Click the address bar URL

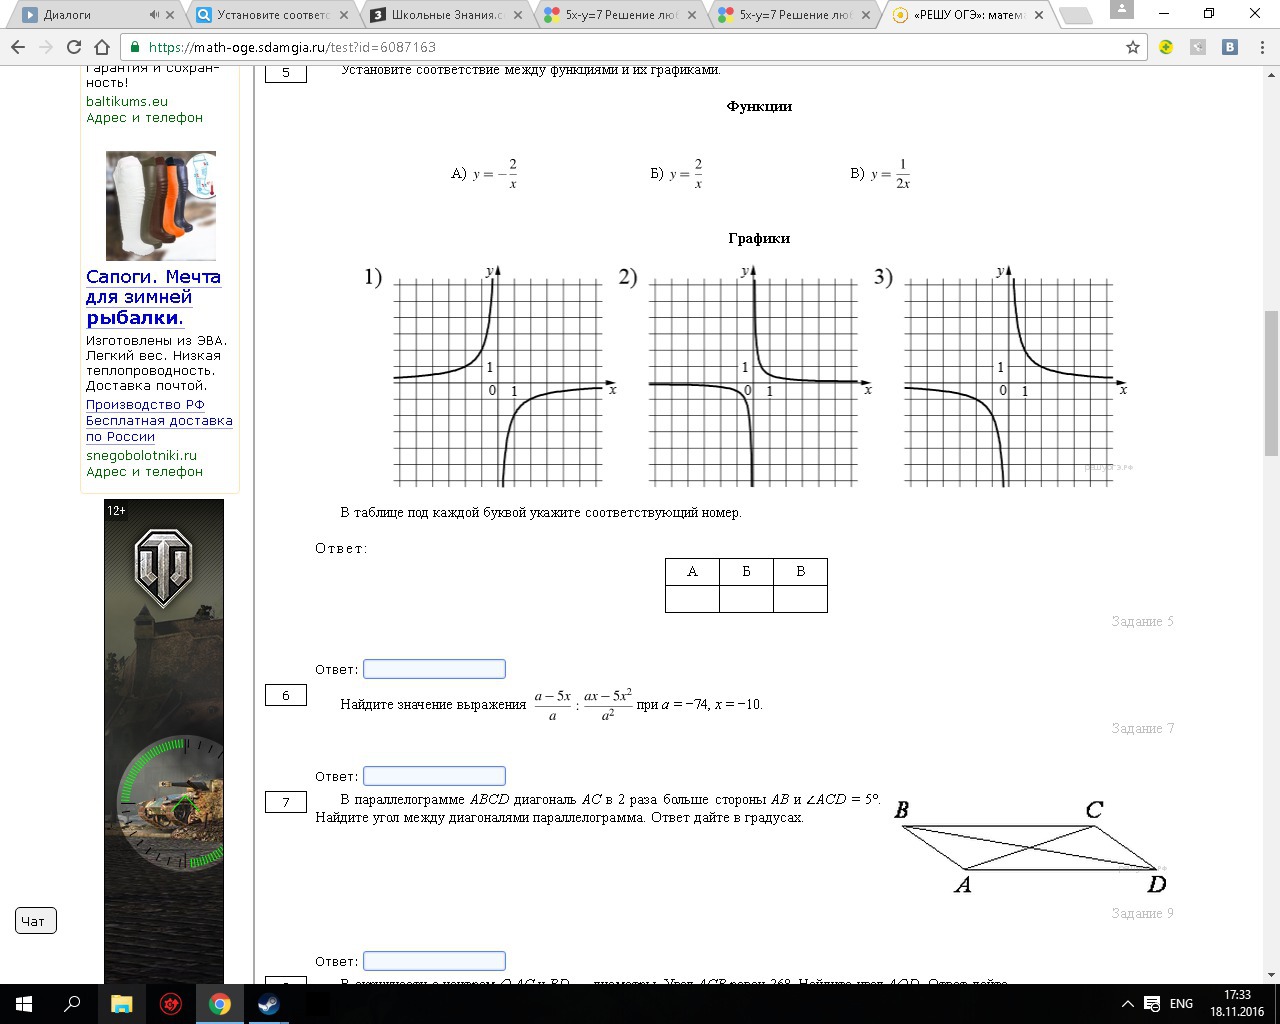pyautogui.click(x=292, y=47)
